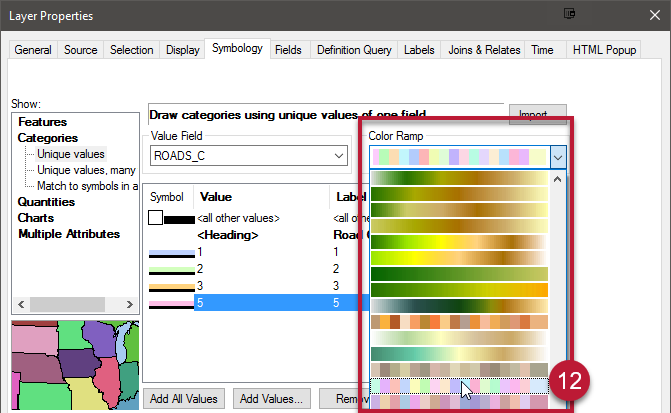Choose Unique values, many fields option

(x=86, y=170)
